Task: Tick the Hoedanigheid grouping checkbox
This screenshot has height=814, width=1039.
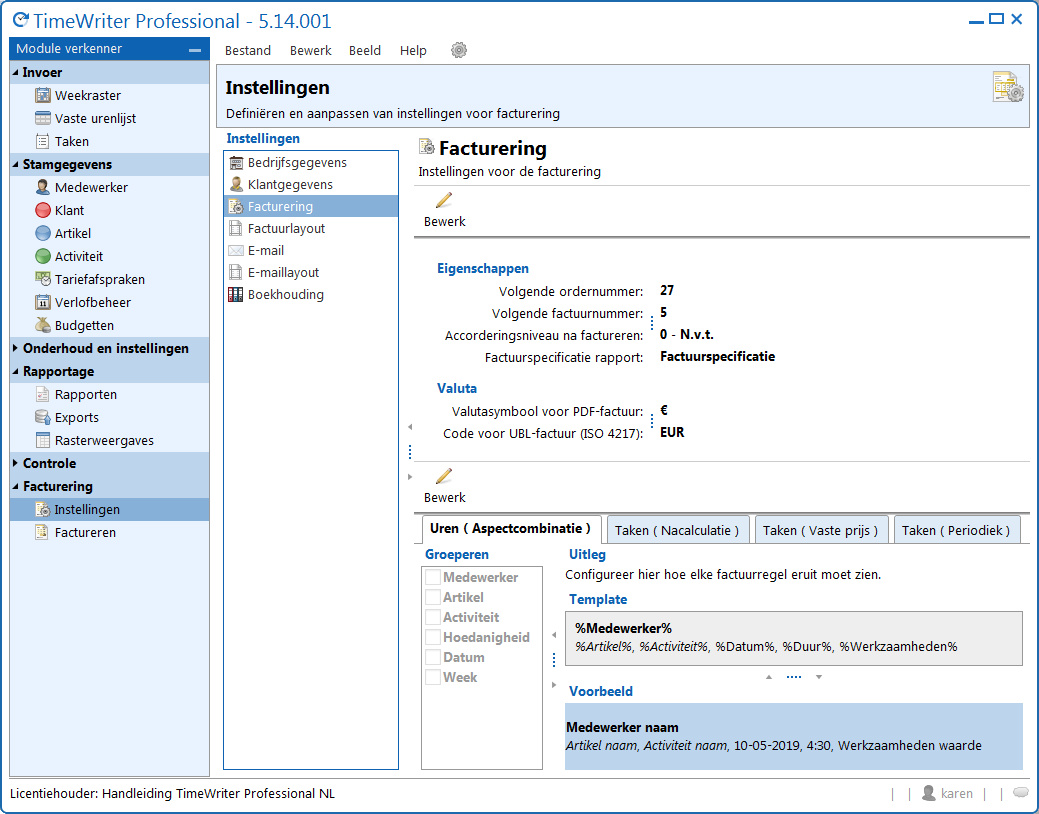Action: [x=433, y=637]
